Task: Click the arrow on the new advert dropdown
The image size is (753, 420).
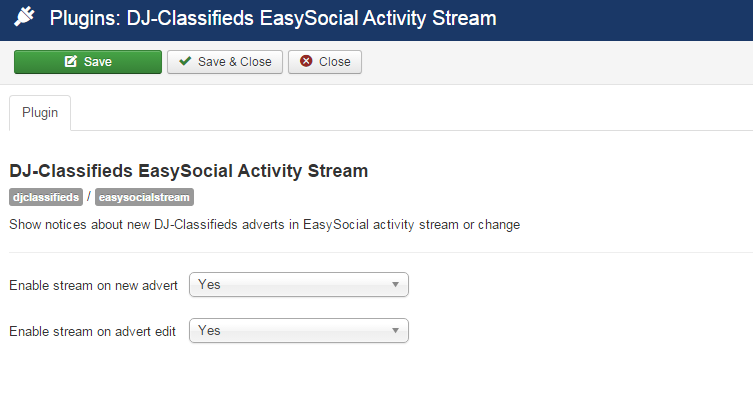Action: pos(396,285)
